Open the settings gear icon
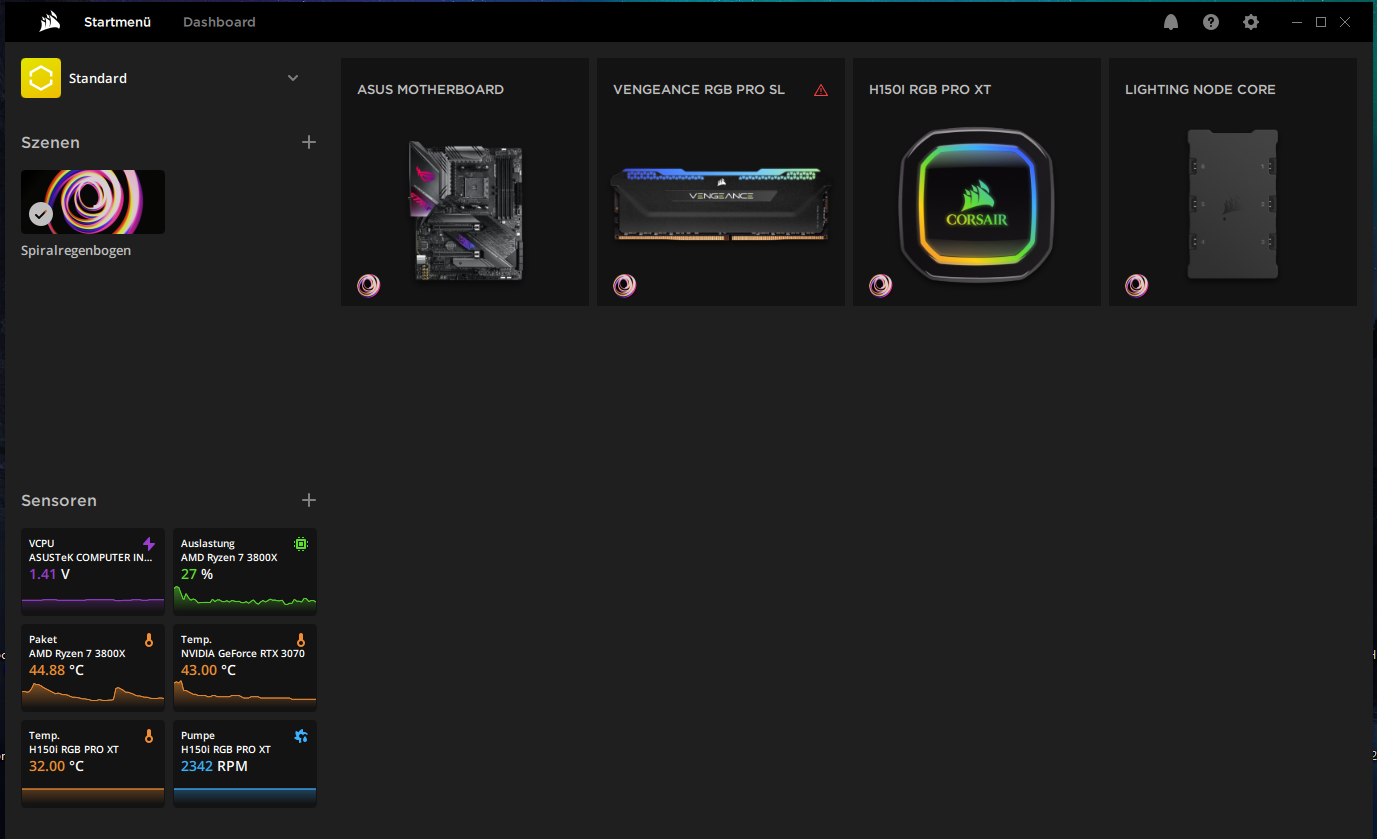The height and width of the screenshot is (839, 1377). pos(1251,22)
